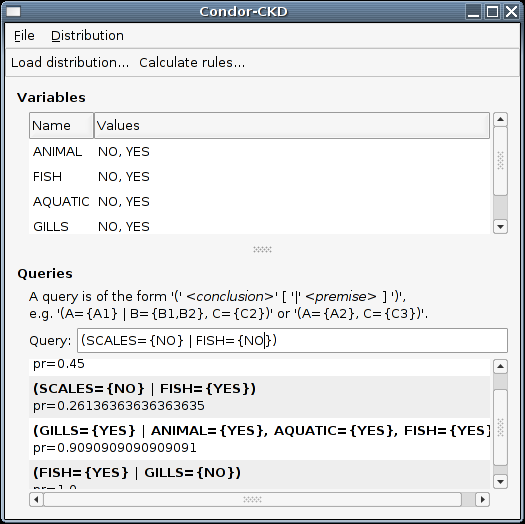The image size is (525, 524).
Task: Click into the Query input field
Action: [x=292, y=341]
